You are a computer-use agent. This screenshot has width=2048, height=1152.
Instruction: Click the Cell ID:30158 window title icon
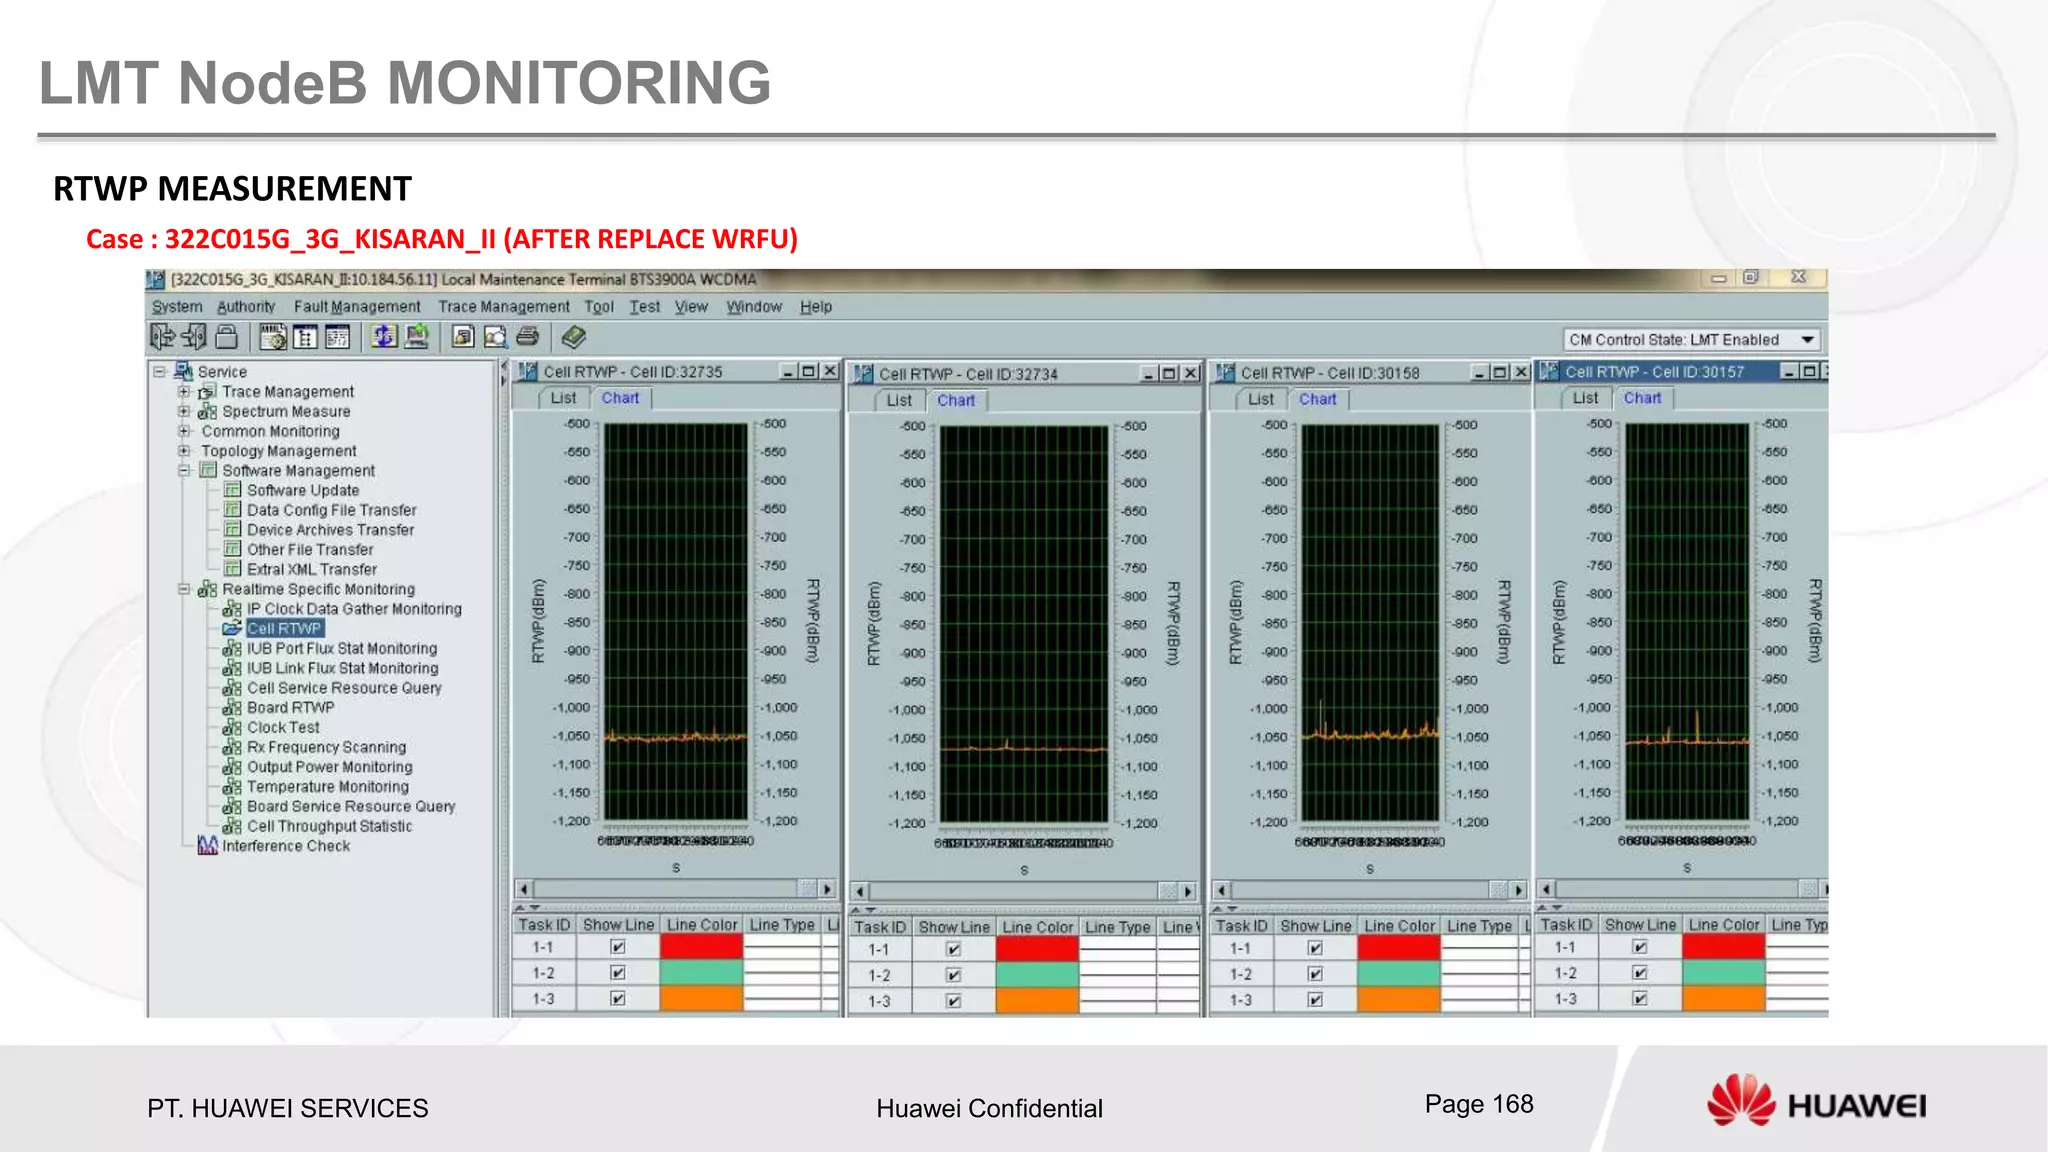pyautogui.click(x=1225, y=373)
